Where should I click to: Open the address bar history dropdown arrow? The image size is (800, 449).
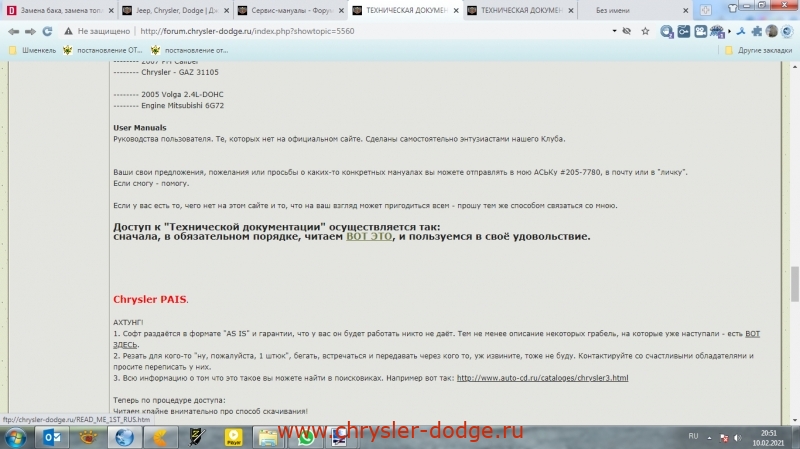pyautogui.click(x=614, y=32)
